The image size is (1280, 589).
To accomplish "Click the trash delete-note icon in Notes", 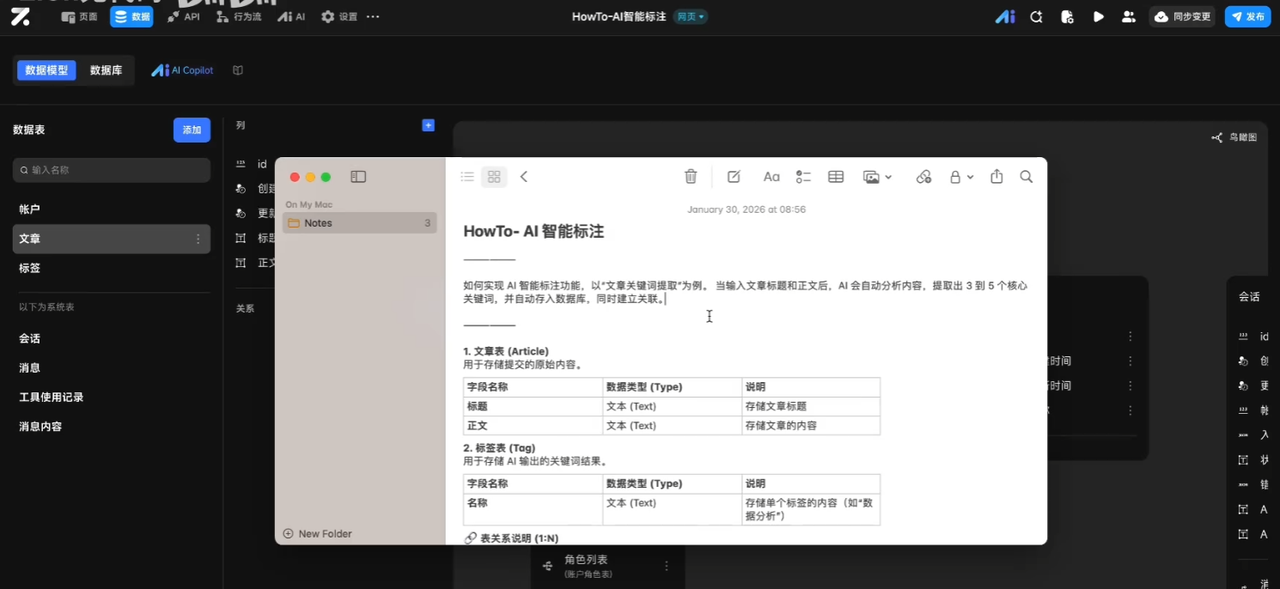I will click(690, 177).
